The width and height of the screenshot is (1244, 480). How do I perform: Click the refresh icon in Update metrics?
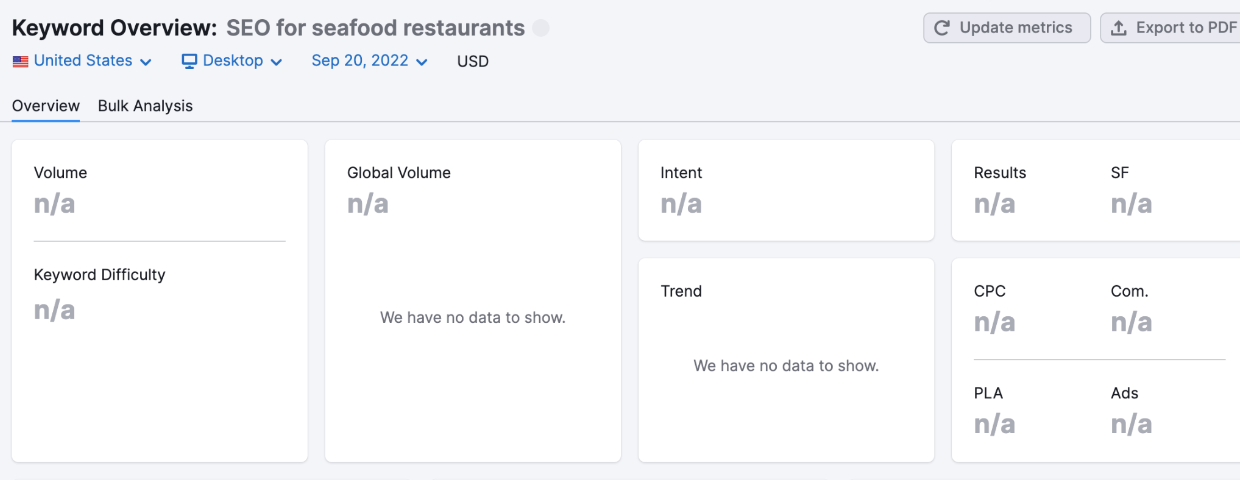tap(942, 28)
